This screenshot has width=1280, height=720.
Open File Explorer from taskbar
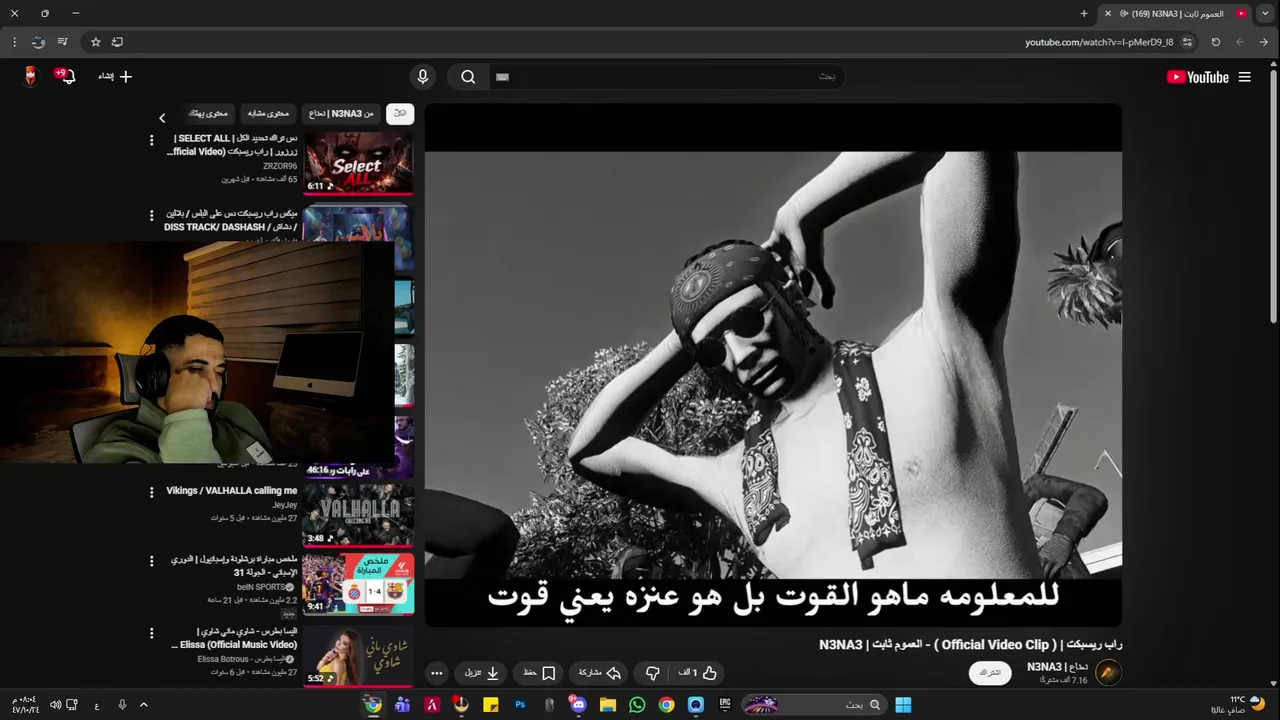[608, 705]
